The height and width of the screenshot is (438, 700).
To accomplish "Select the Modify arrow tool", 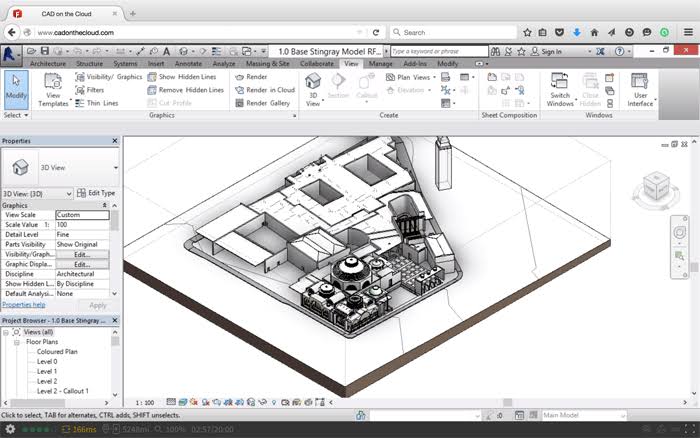I will pos(17,90).
